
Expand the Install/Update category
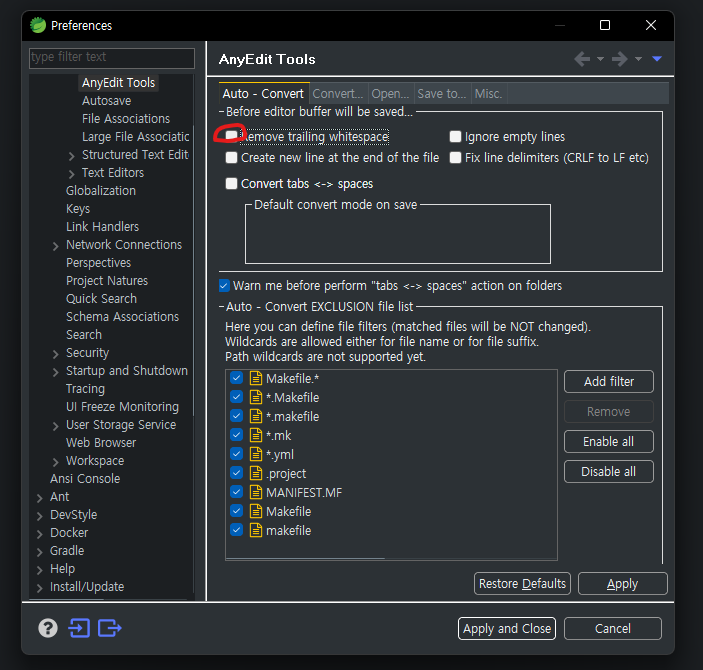[39, 587]
